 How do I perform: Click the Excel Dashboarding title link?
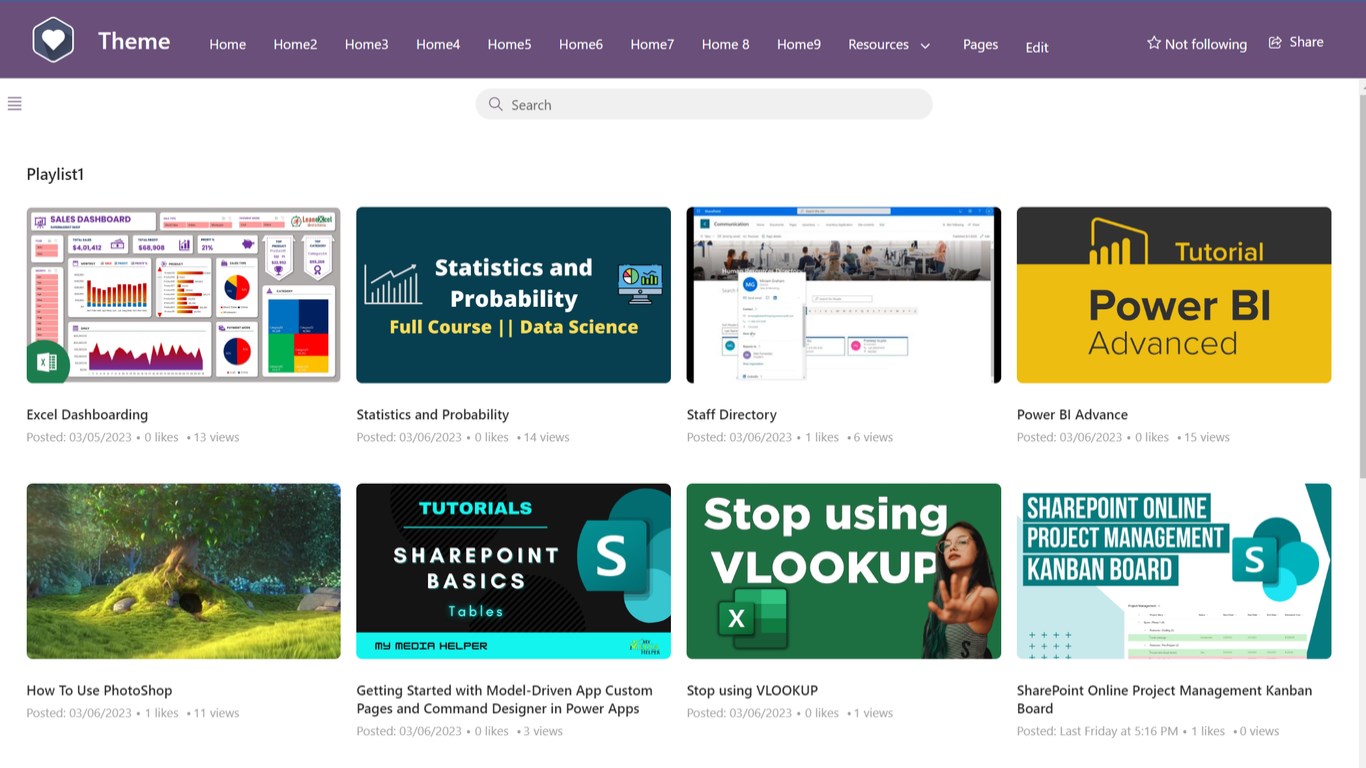[x=87, y=414]
